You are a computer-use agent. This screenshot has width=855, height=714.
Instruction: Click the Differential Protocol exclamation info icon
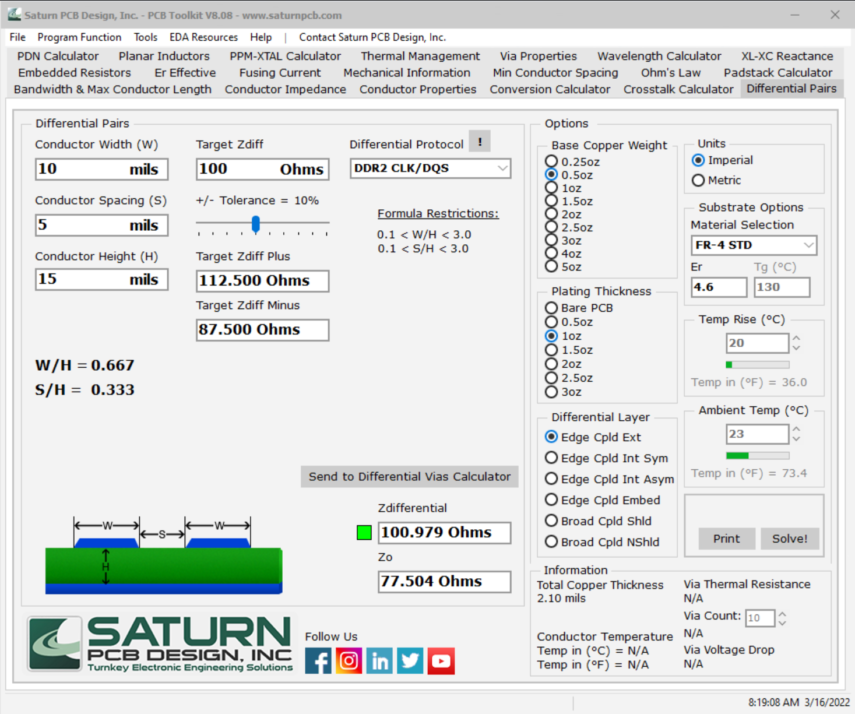480,143
